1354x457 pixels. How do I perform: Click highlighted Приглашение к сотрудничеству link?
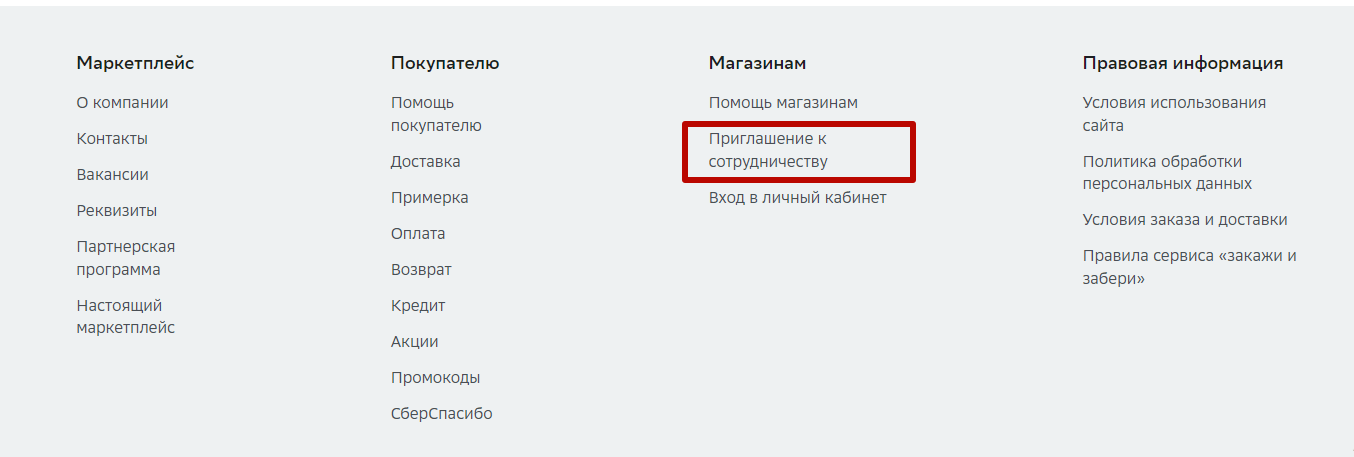coord(768,149)
